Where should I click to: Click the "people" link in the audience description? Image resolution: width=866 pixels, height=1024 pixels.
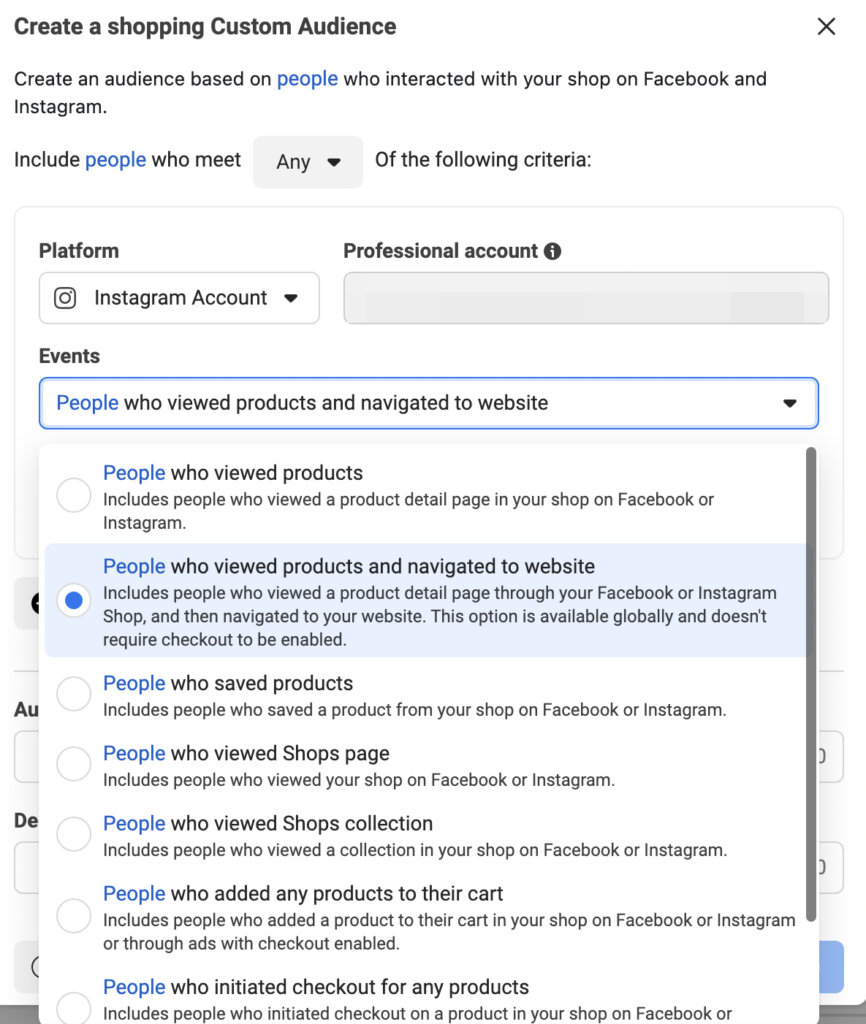306,78
